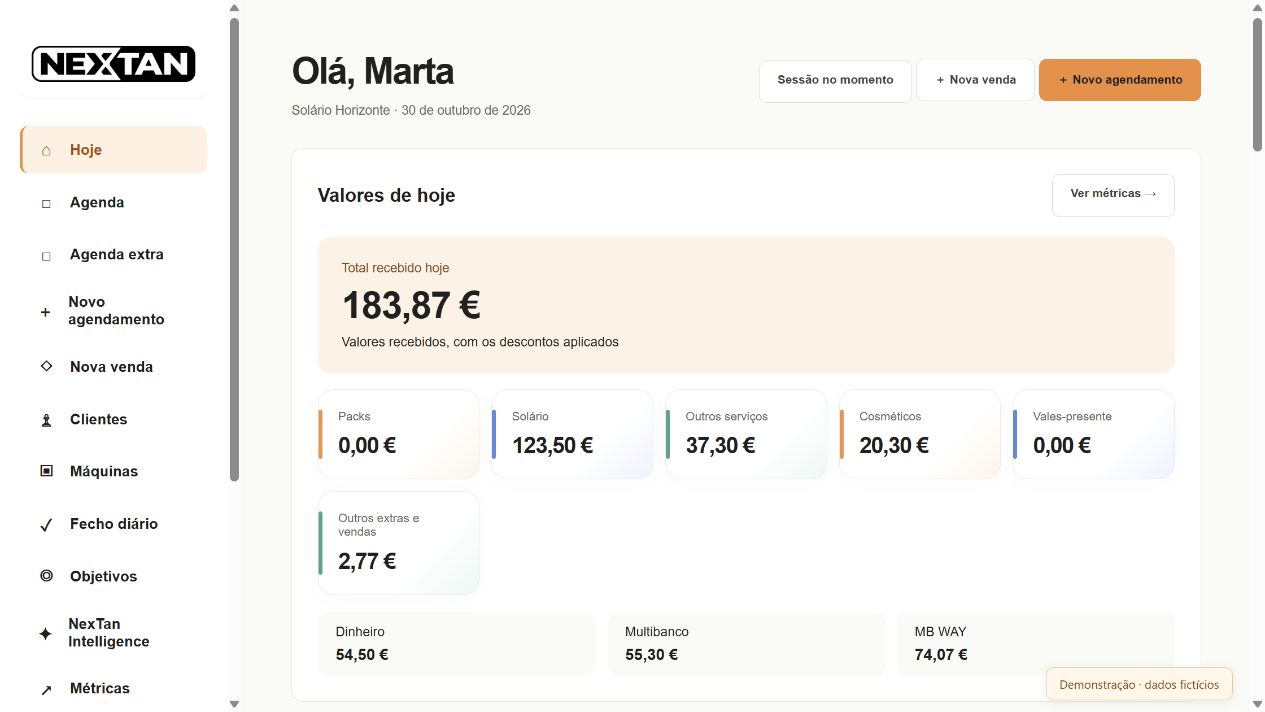Viewport: 1265px width, 712px height.
Task: Click the plus icon for Novo agendamento in sidebar
Action: coord(45,312)
